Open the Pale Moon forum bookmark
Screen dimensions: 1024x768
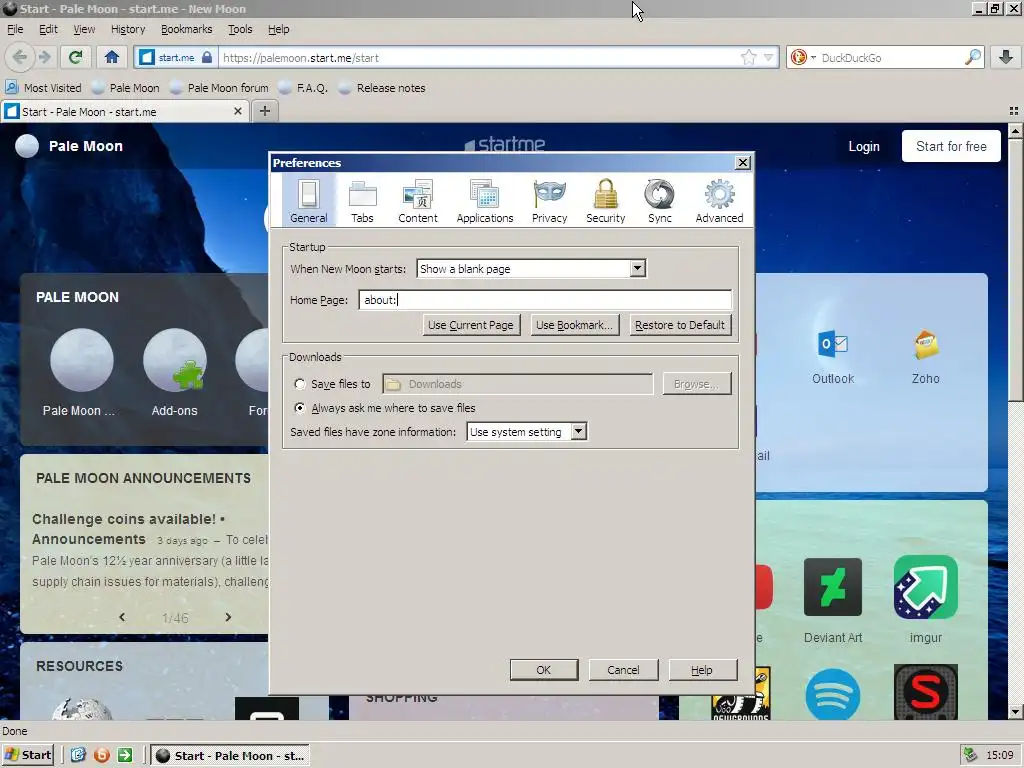tap(219, 88)
